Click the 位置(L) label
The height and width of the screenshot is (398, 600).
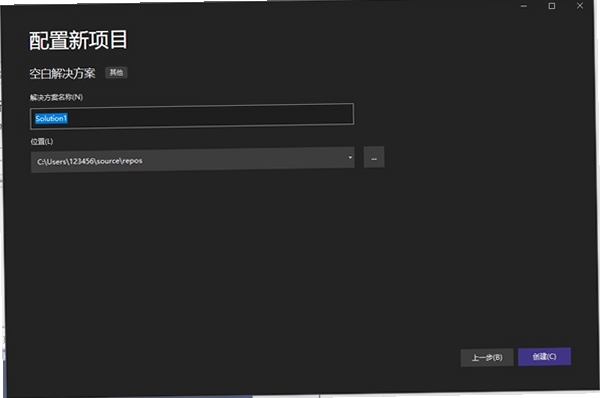42,142
